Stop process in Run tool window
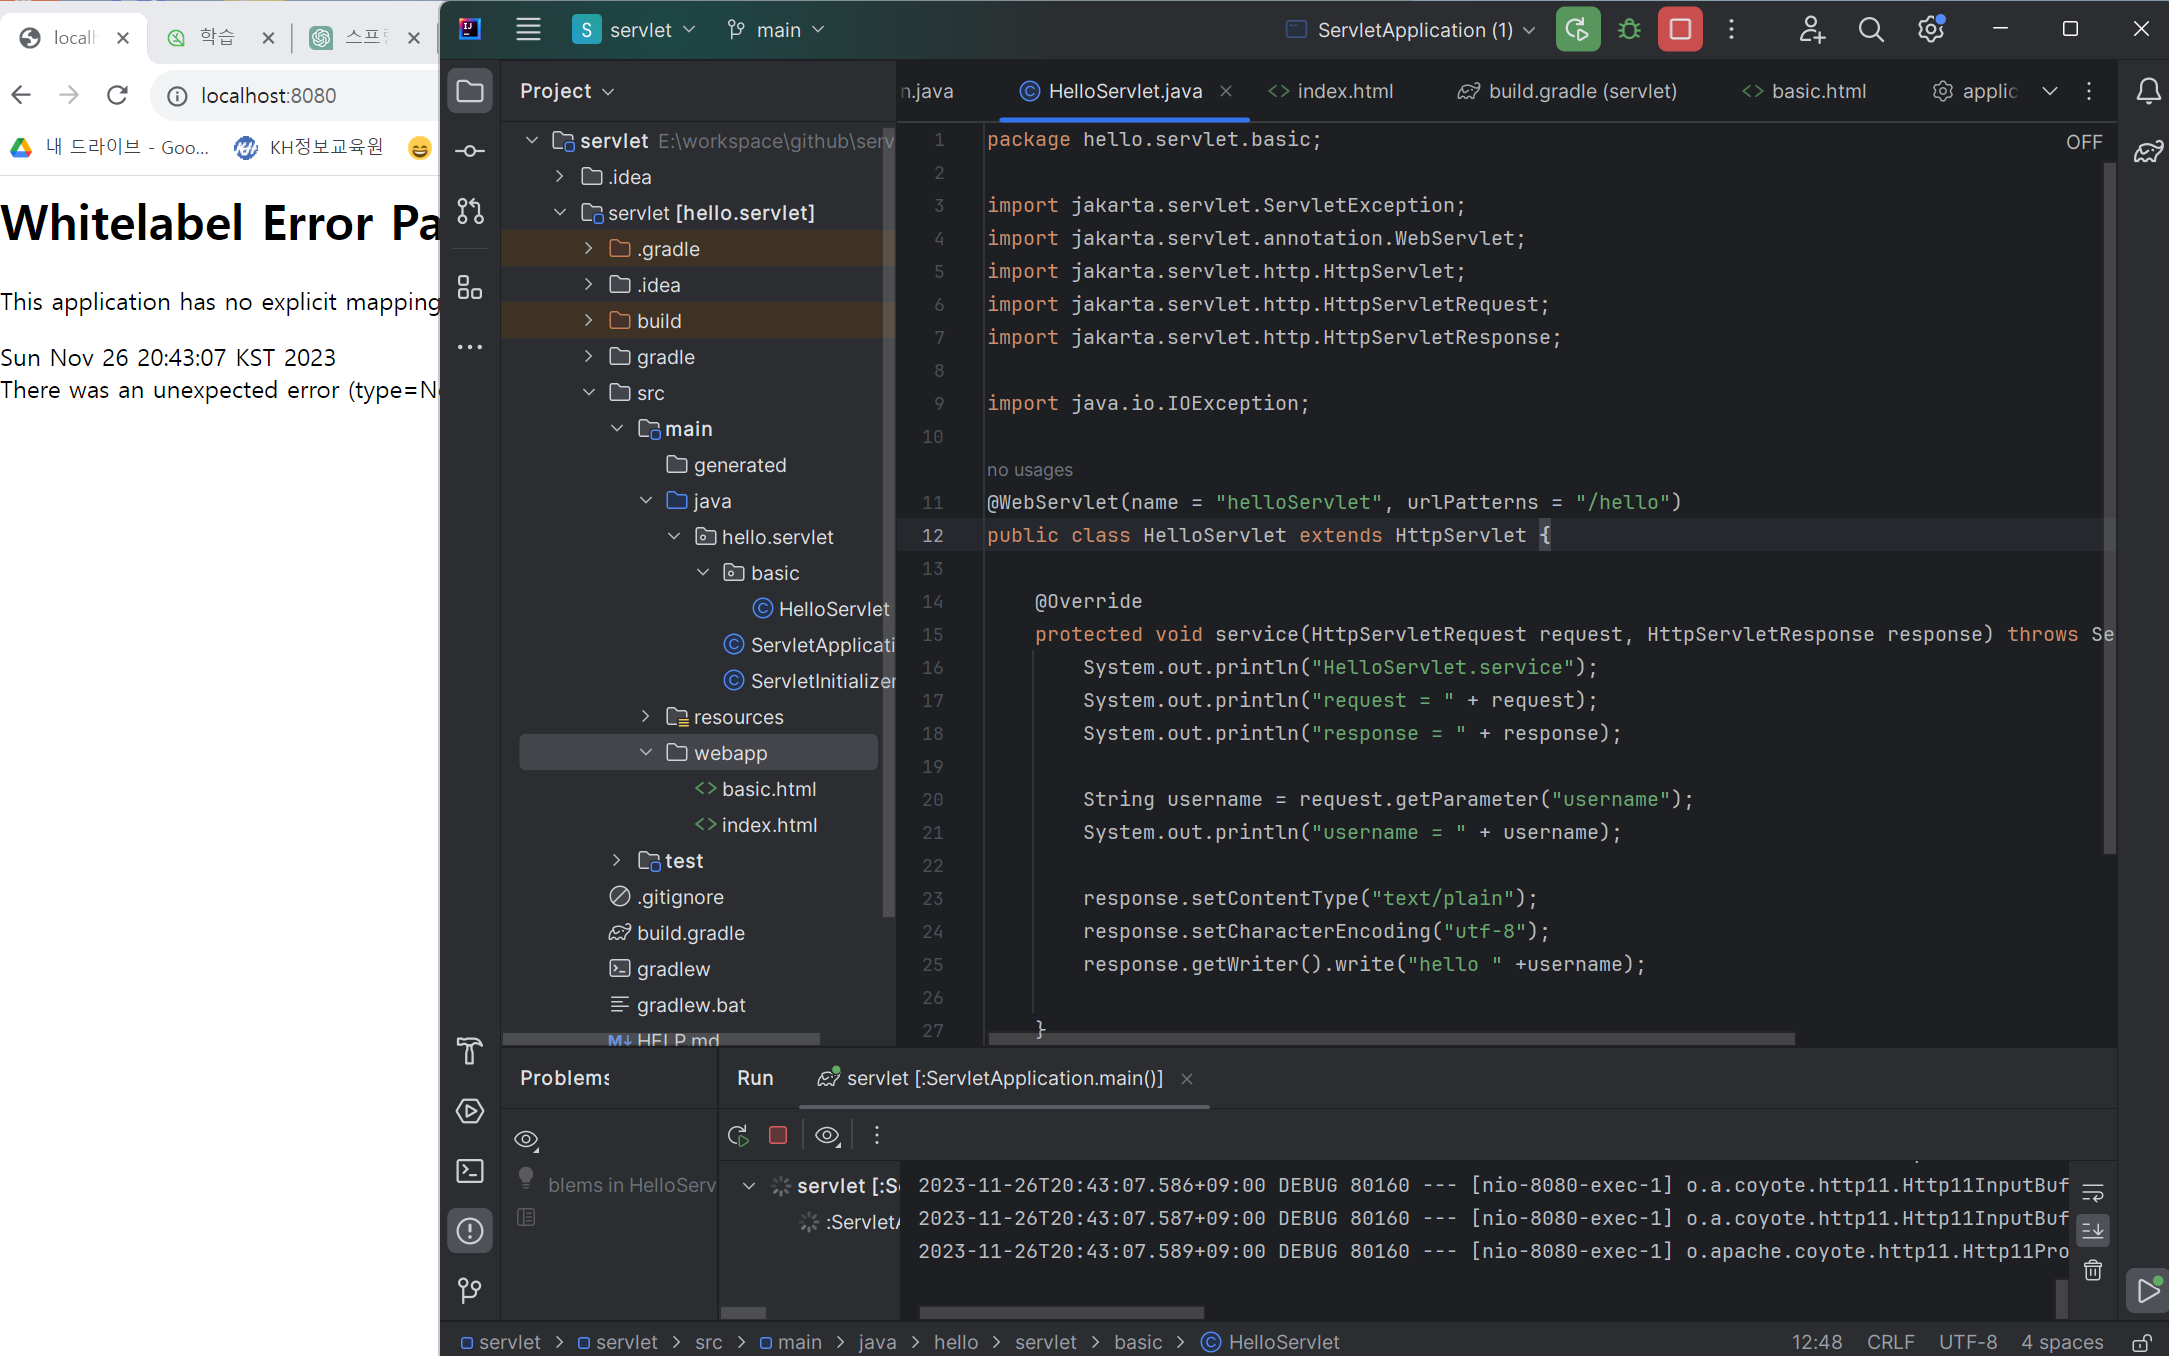Image resolution: width=2169 pixels, height=1356 pixels. [x=778, y=1135]
